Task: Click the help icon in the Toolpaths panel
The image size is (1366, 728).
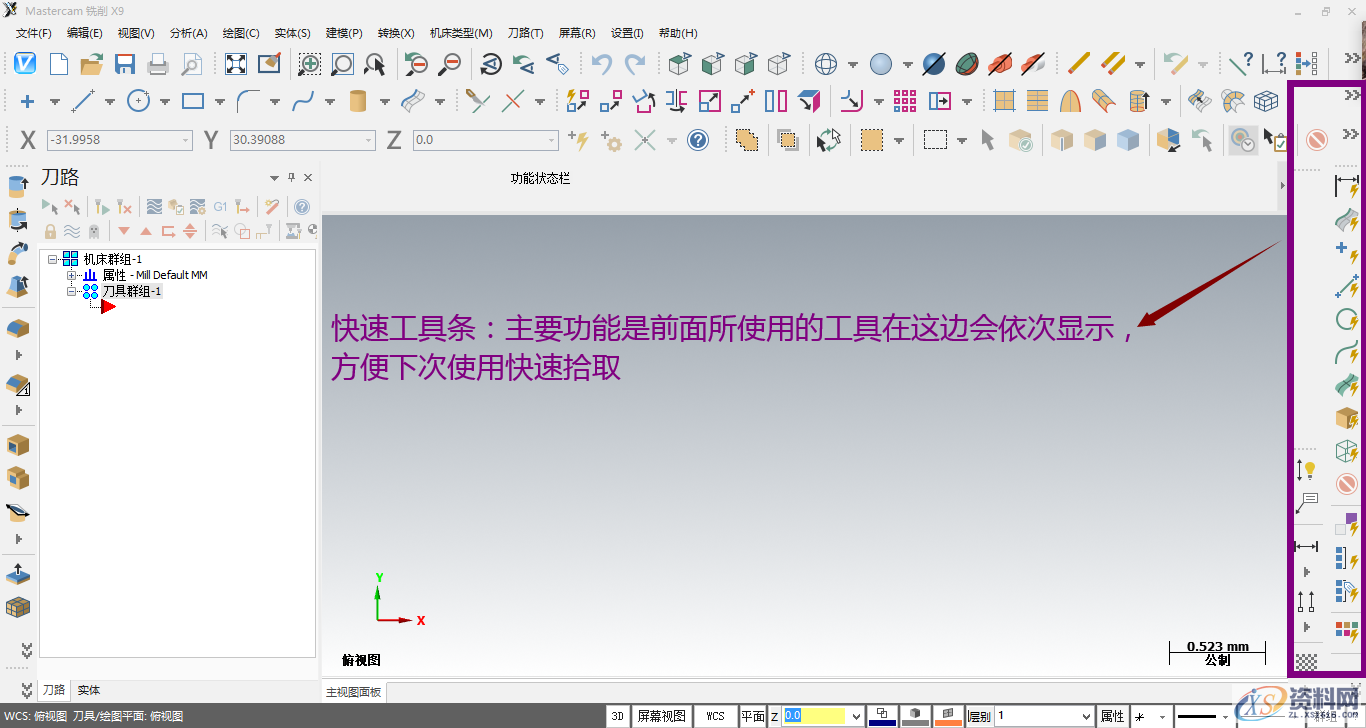Action: click(302, 206)
